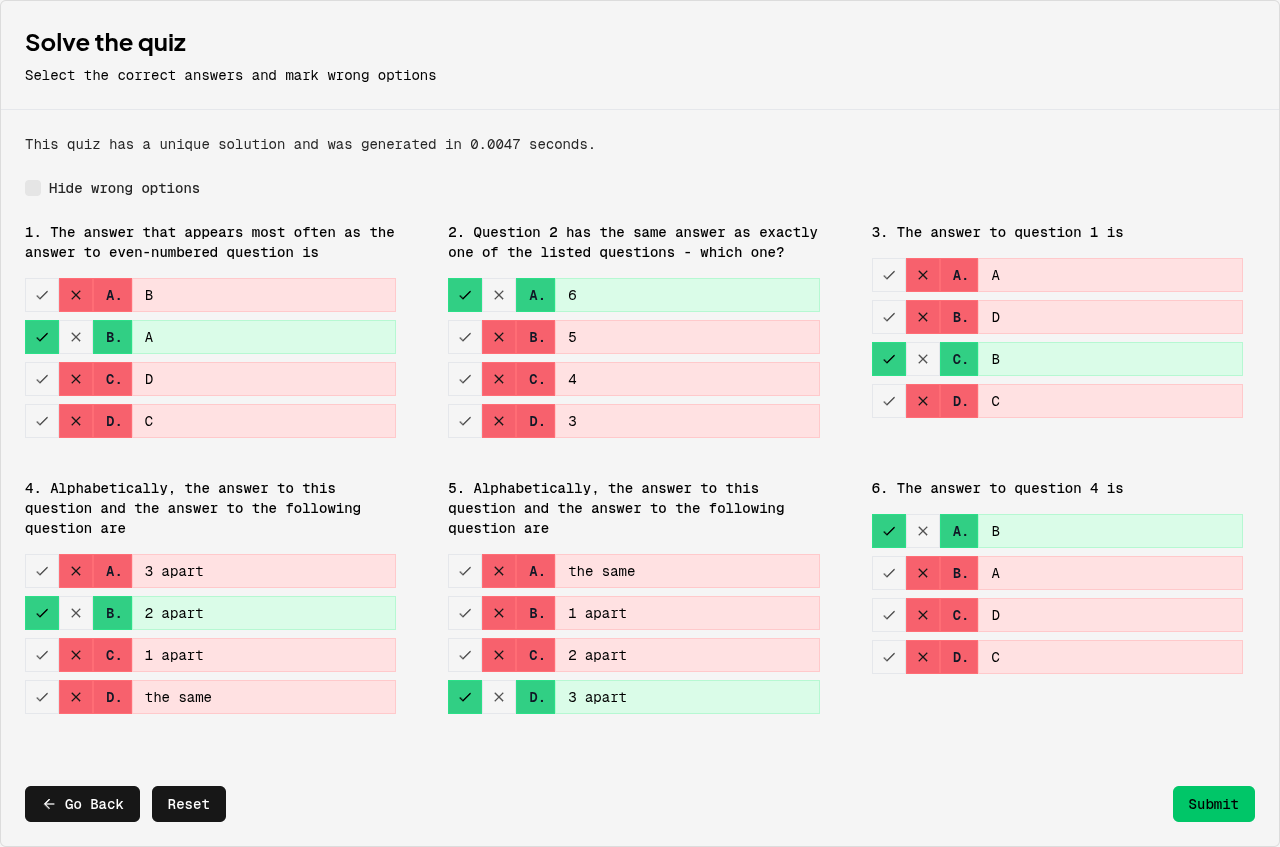The height and width of the screenshot is (847, 1280).
Task: Mark option B "5" in question 2 as correct
Action: coord(465,337)
